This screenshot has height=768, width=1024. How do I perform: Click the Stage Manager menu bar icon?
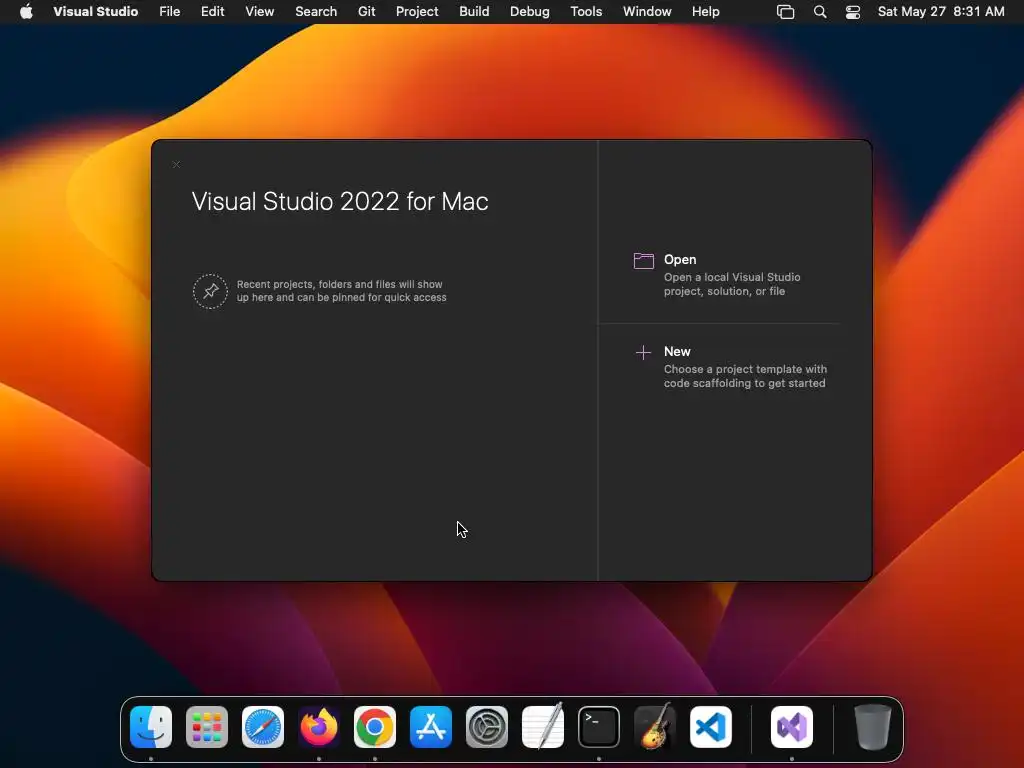tap(786, 12)
